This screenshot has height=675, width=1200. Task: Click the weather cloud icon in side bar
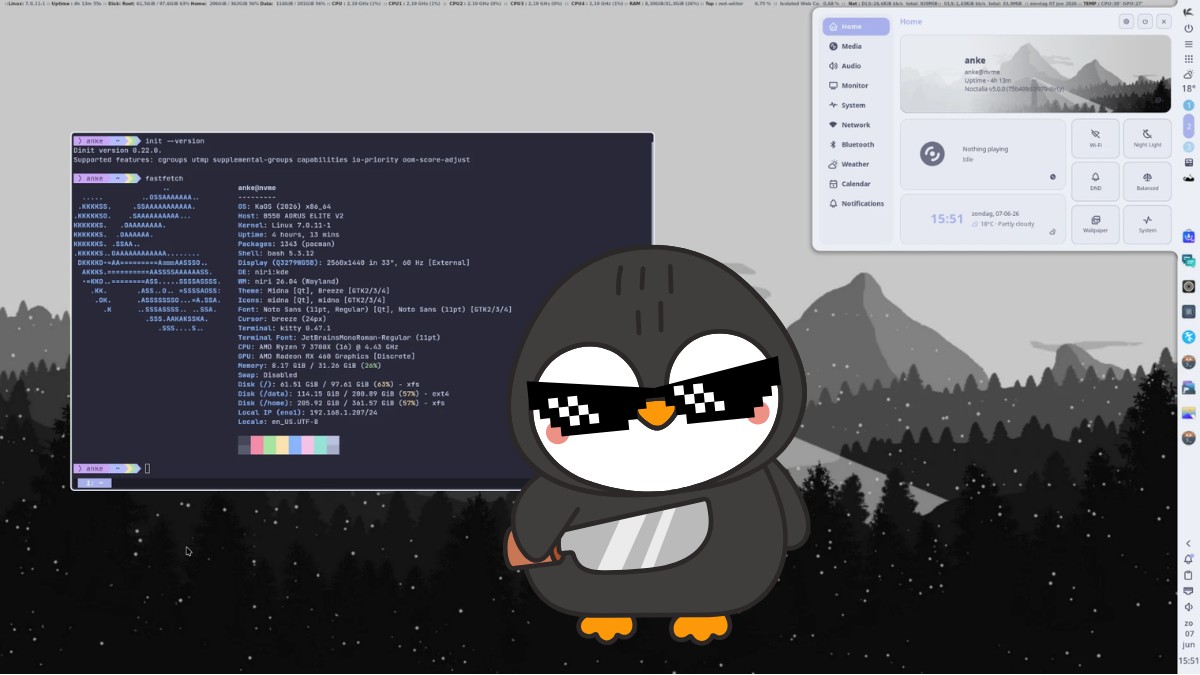1188,74
